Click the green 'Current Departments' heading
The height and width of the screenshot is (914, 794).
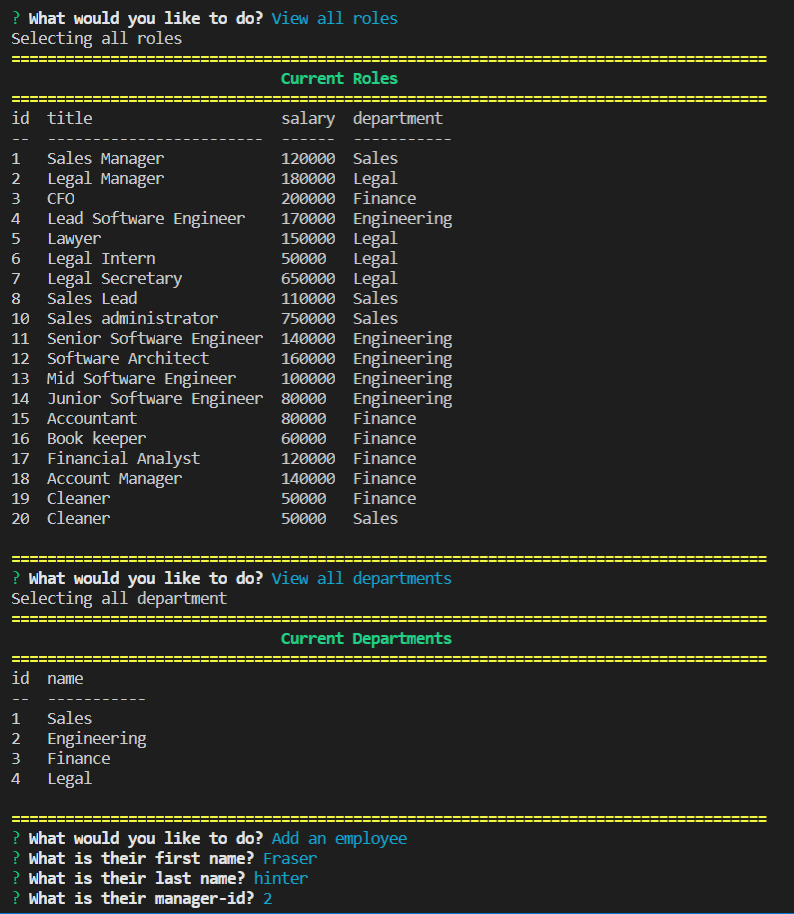[x=366, y=639]
